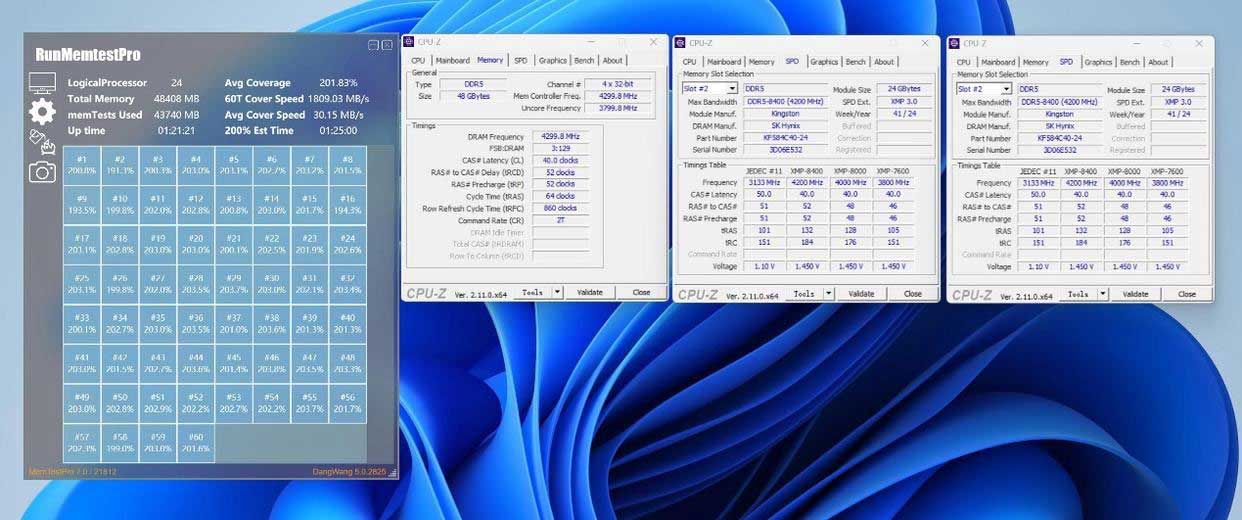
Task: Click Validate in middle CPU-Z window
Action: [x=862, y=294]
